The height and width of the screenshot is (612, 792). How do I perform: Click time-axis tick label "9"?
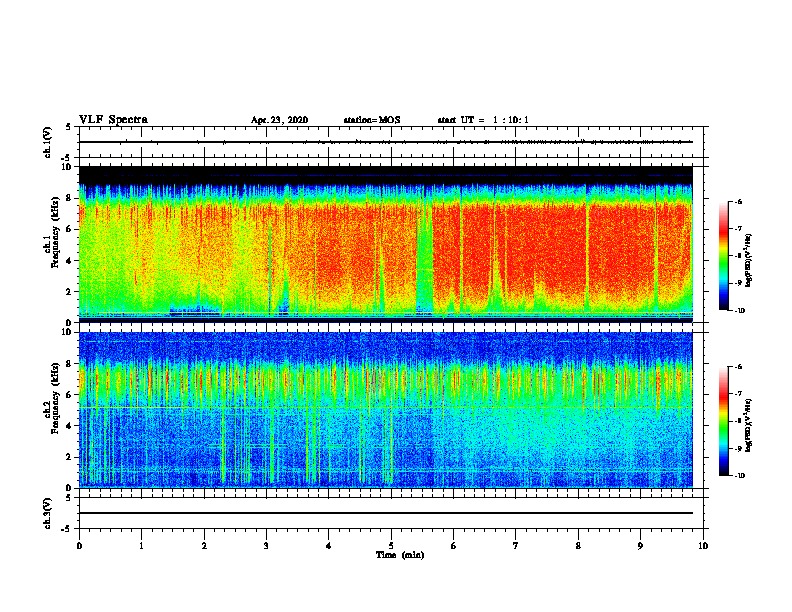click(x=640, y=546)
